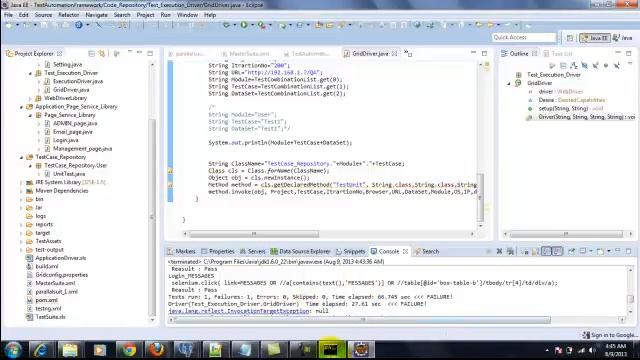640x360 pixels.
Task: Click Collapse All in Project Explorer
Action: coord(91,53)
